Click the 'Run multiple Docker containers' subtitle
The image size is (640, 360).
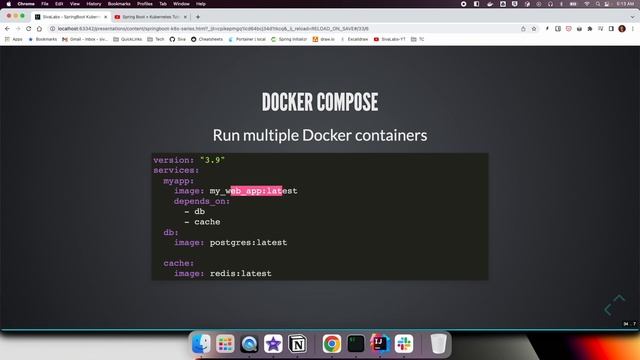(320, 135)
